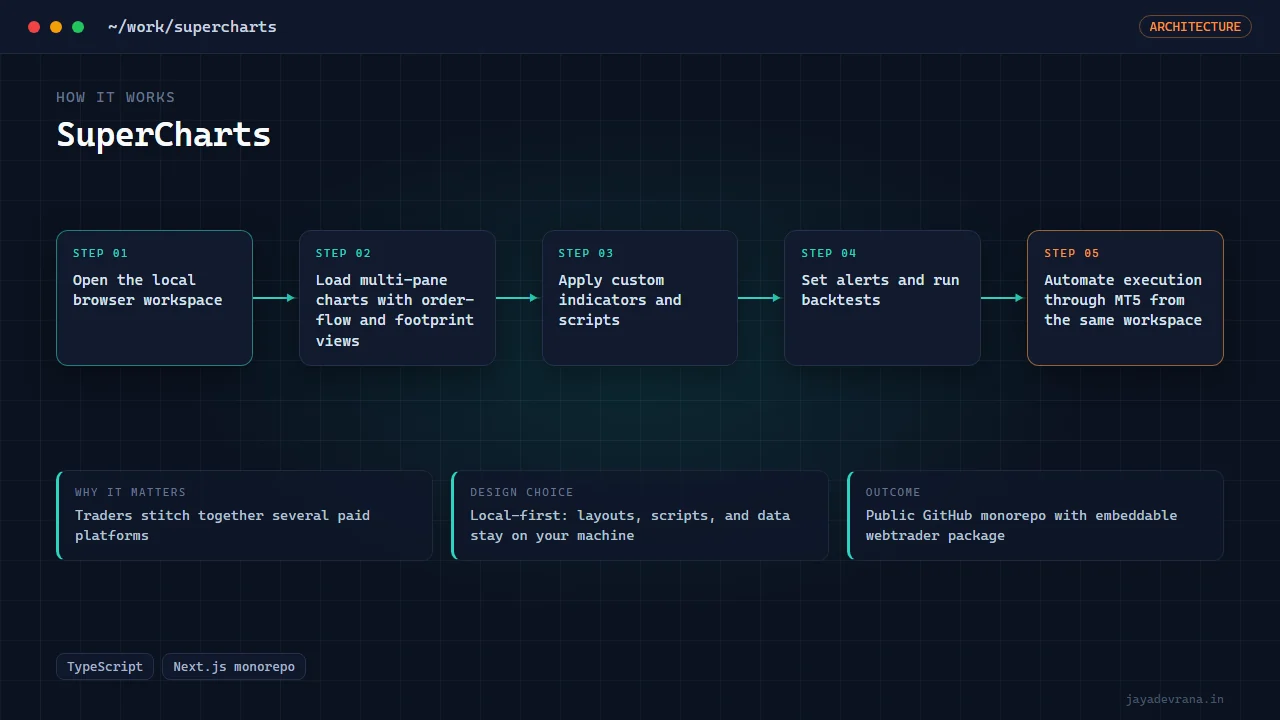Select the STEP 01 card
This screenshot has height=720, width=1280.
coord(154,298)
